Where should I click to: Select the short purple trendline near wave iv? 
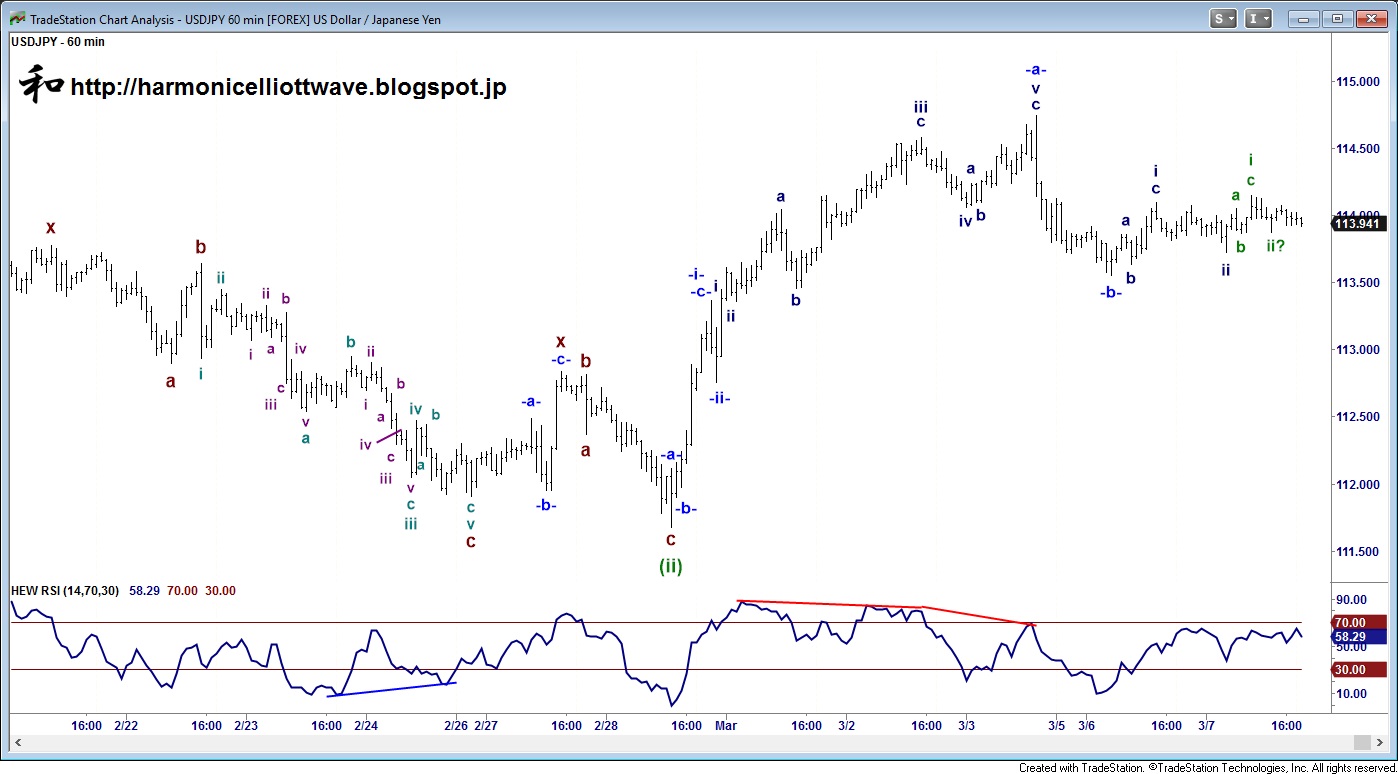(x=389, y=436)
